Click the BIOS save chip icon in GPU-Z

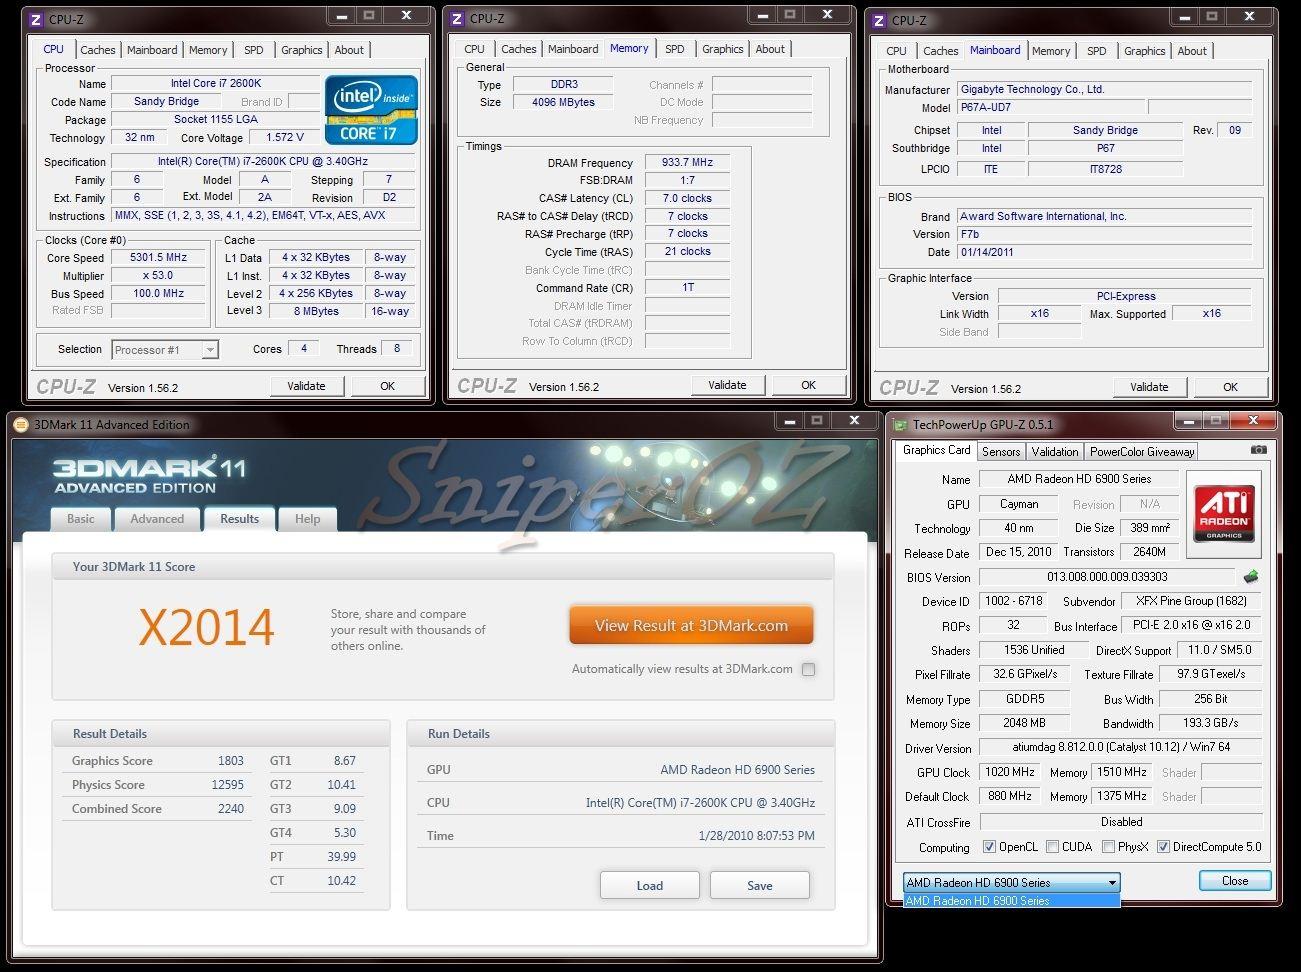click(1250, 577)
